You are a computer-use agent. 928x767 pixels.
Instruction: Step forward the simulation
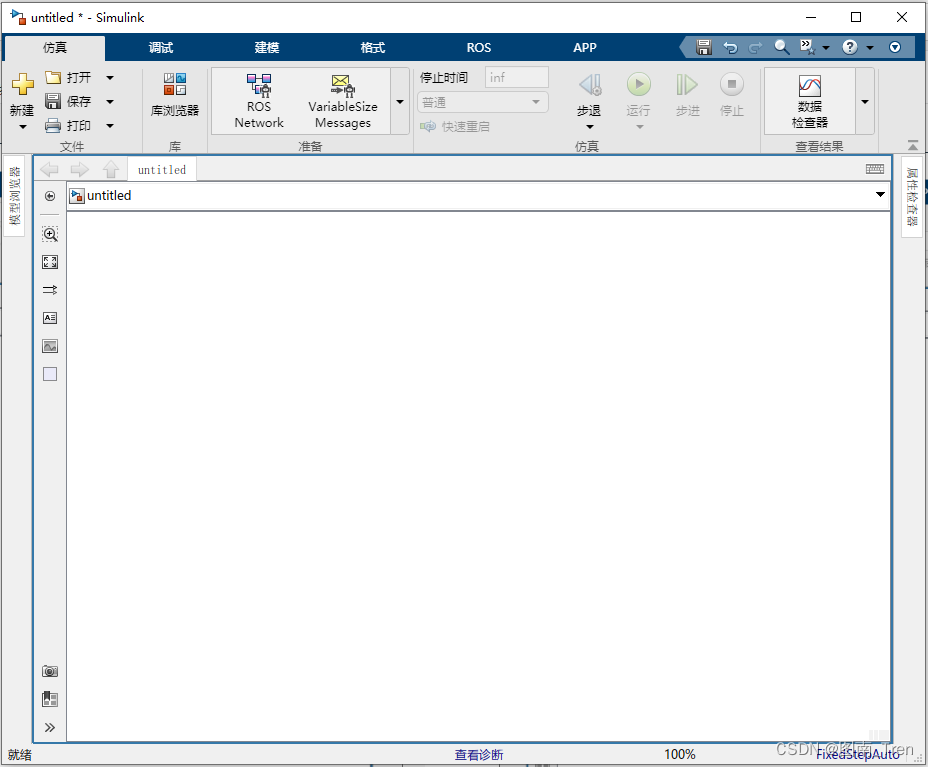pos(687,95)
